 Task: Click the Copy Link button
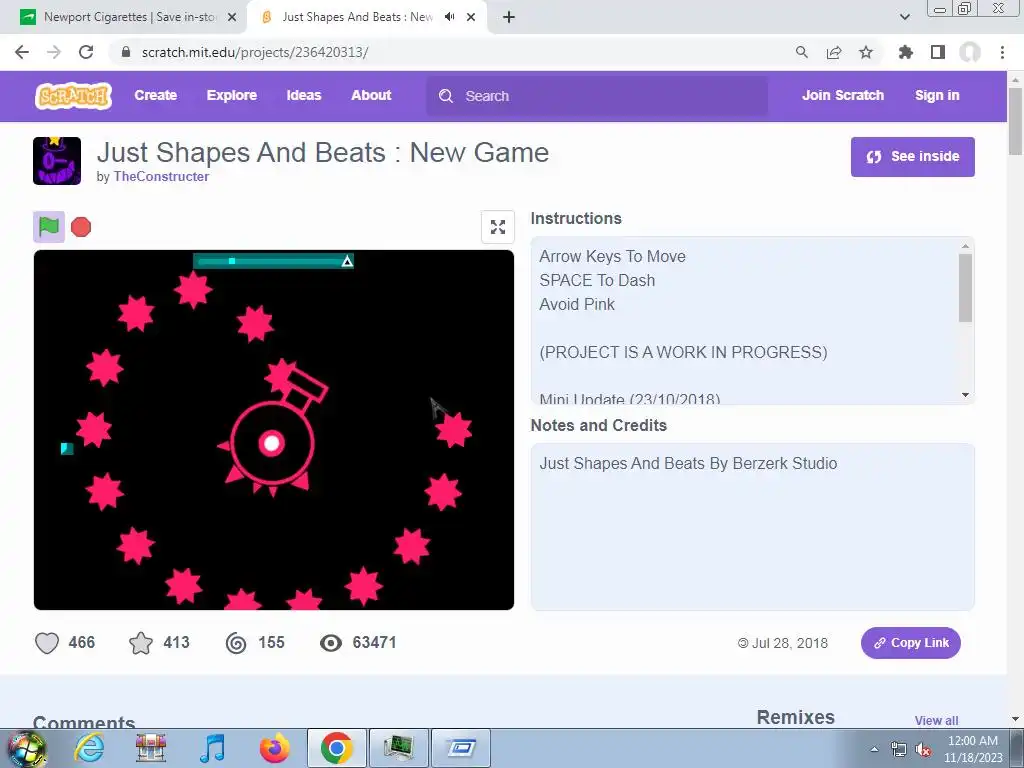coord(910,643)
